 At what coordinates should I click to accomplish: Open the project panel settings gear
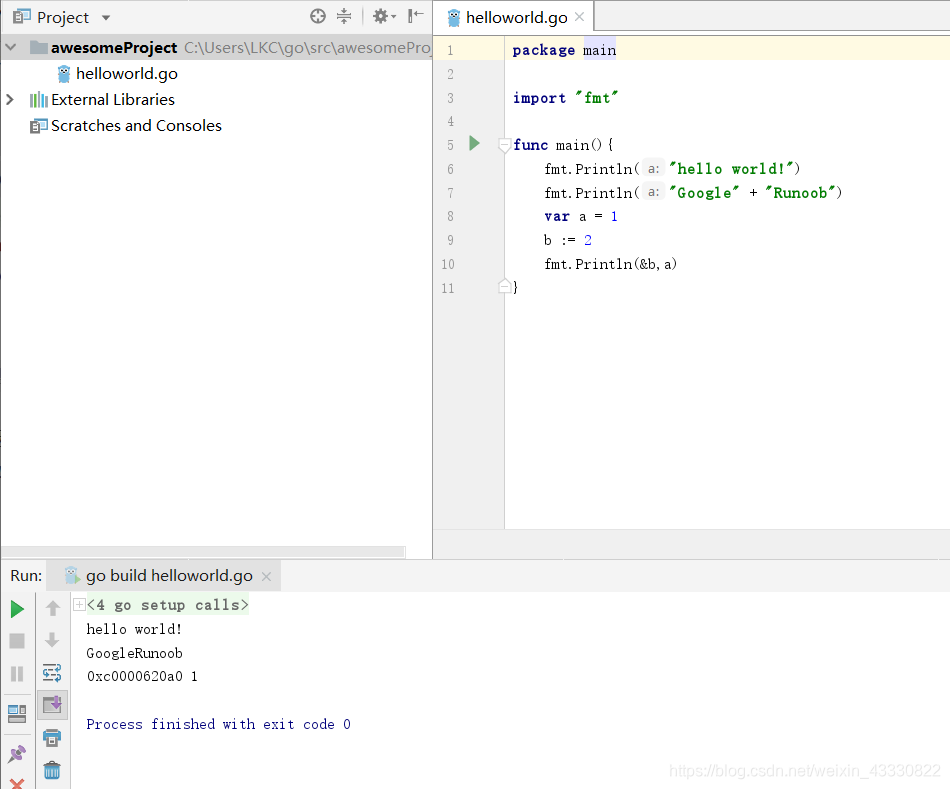(384, 16)
